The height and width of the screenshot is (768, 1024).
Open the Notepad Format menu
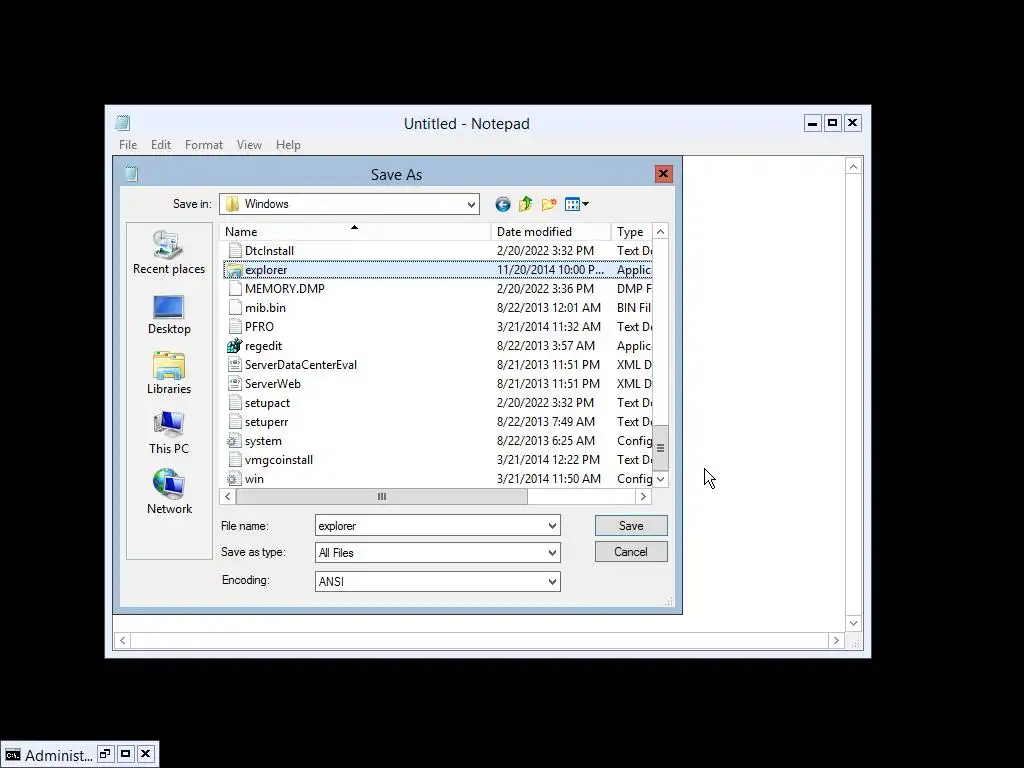[x=204, y=145]
